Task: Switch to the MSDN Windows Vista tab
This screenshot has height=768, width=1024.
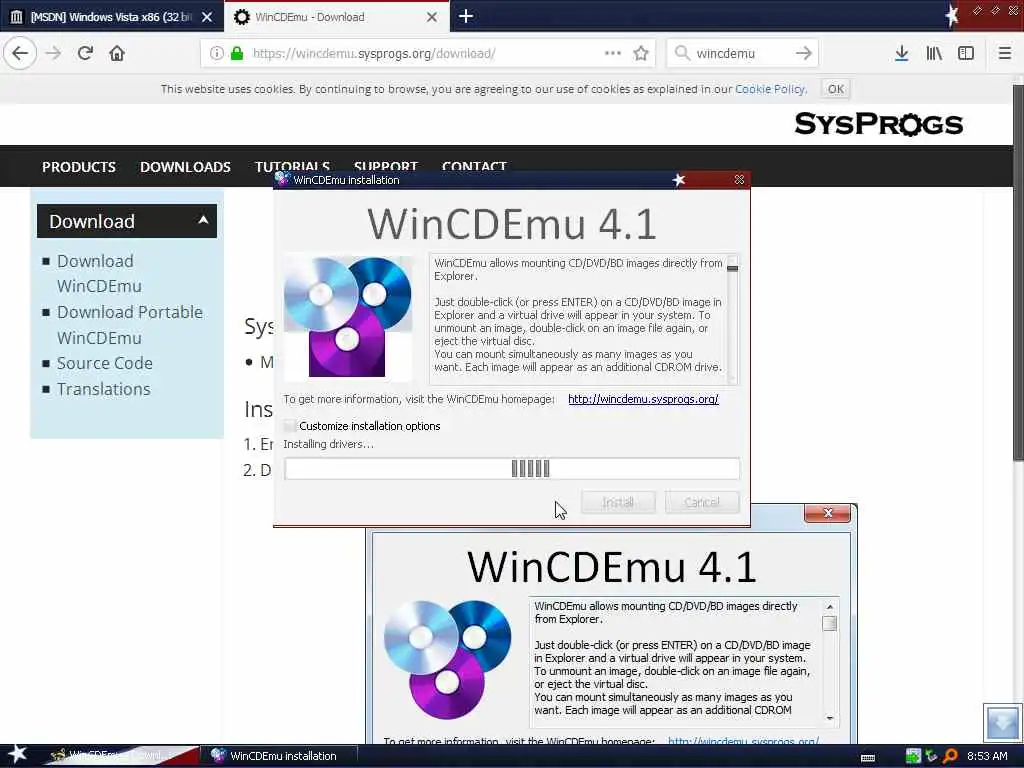Action: click(x=112, y=17)
